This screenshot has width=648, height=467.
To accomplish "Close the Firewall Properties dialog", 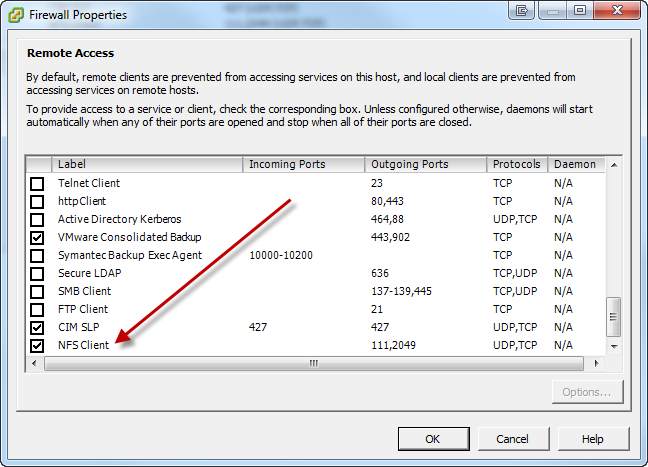I will (617, 10).
